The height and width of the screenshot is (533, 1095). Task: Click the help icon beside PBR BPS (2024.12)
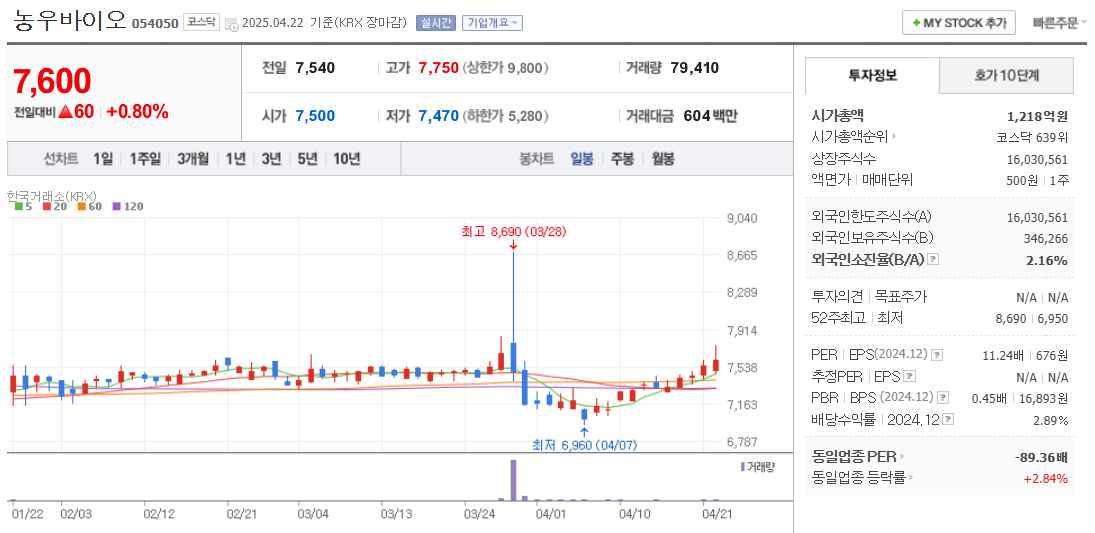(x=943, y=397)
